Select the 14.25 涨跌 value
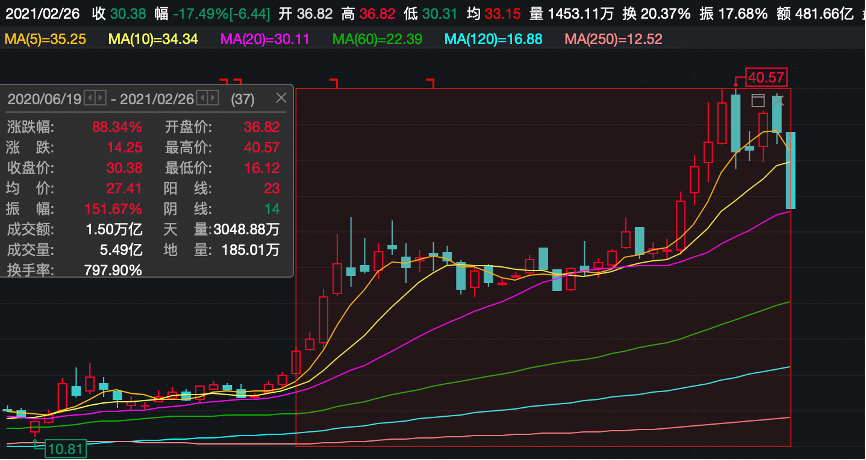Screen dimensions: 866x460 [x=124, y=147]
